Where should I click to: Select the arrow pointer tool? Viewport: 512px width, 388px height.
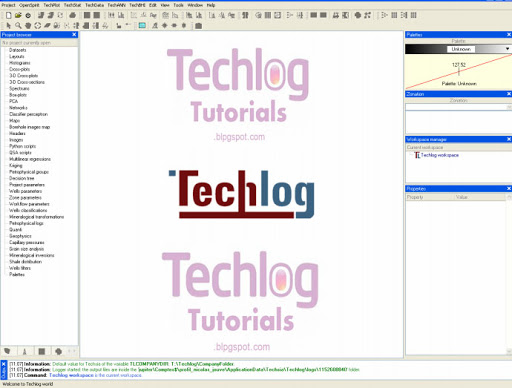coord(8,26)
